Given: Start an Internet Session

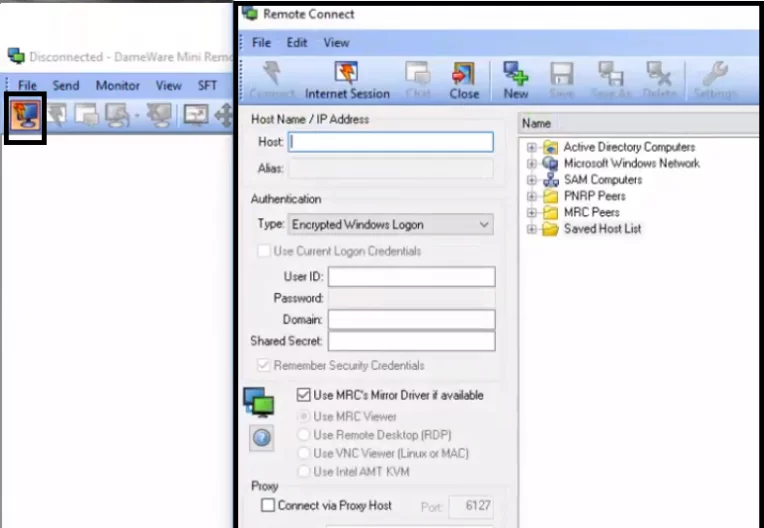Looking at the screenshot, I should coord(347,80).
